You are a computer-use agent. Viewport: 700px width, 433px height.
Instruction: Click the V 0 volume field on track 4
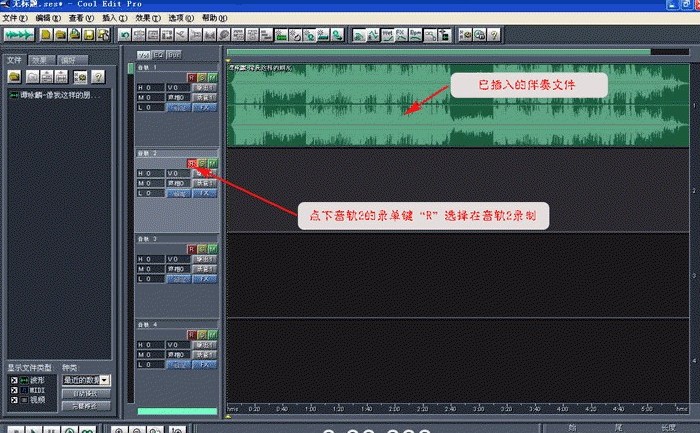(x=178, y=345)
